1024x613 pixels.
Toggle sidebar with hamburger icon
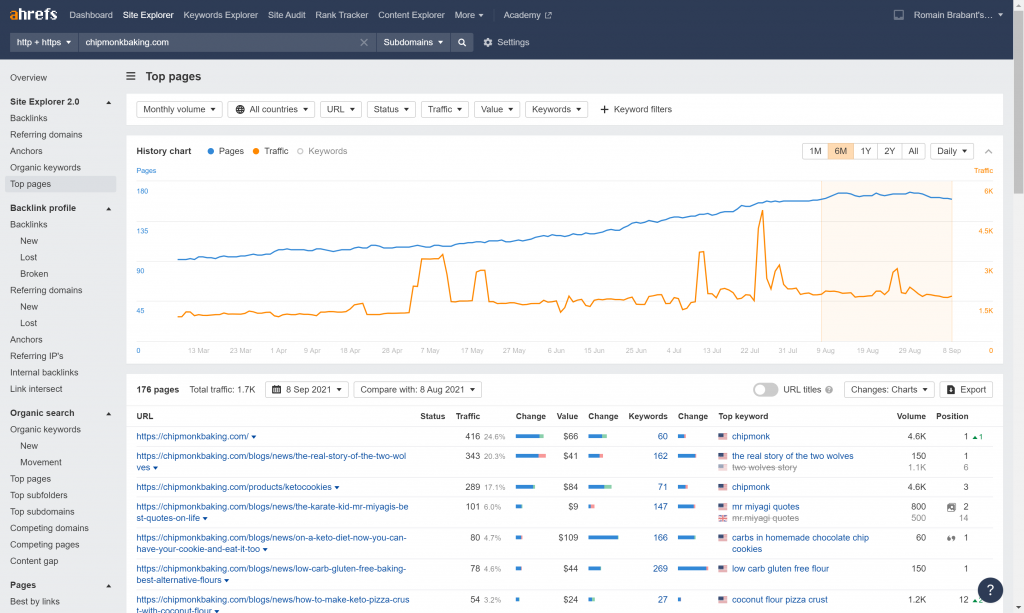(131, 76)
